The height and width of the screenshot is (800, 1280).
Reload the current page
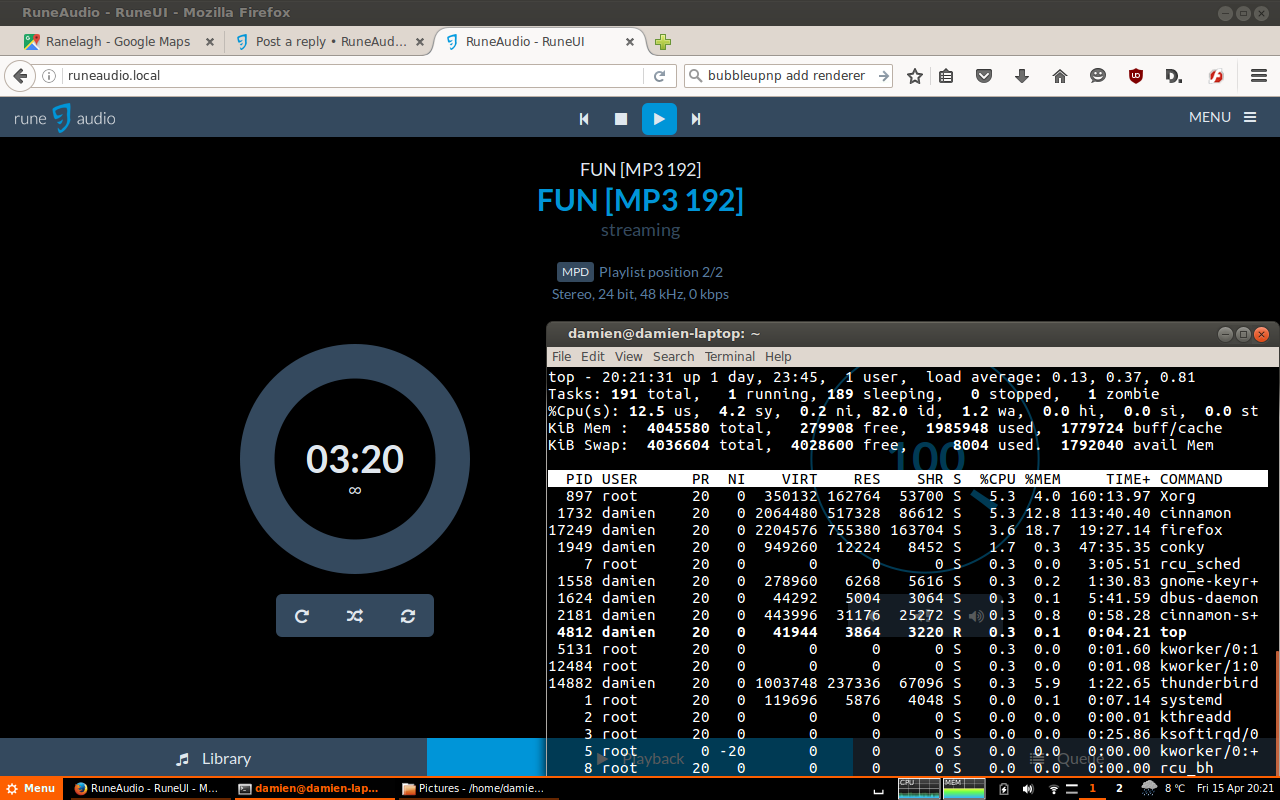[x=659, y=76]
